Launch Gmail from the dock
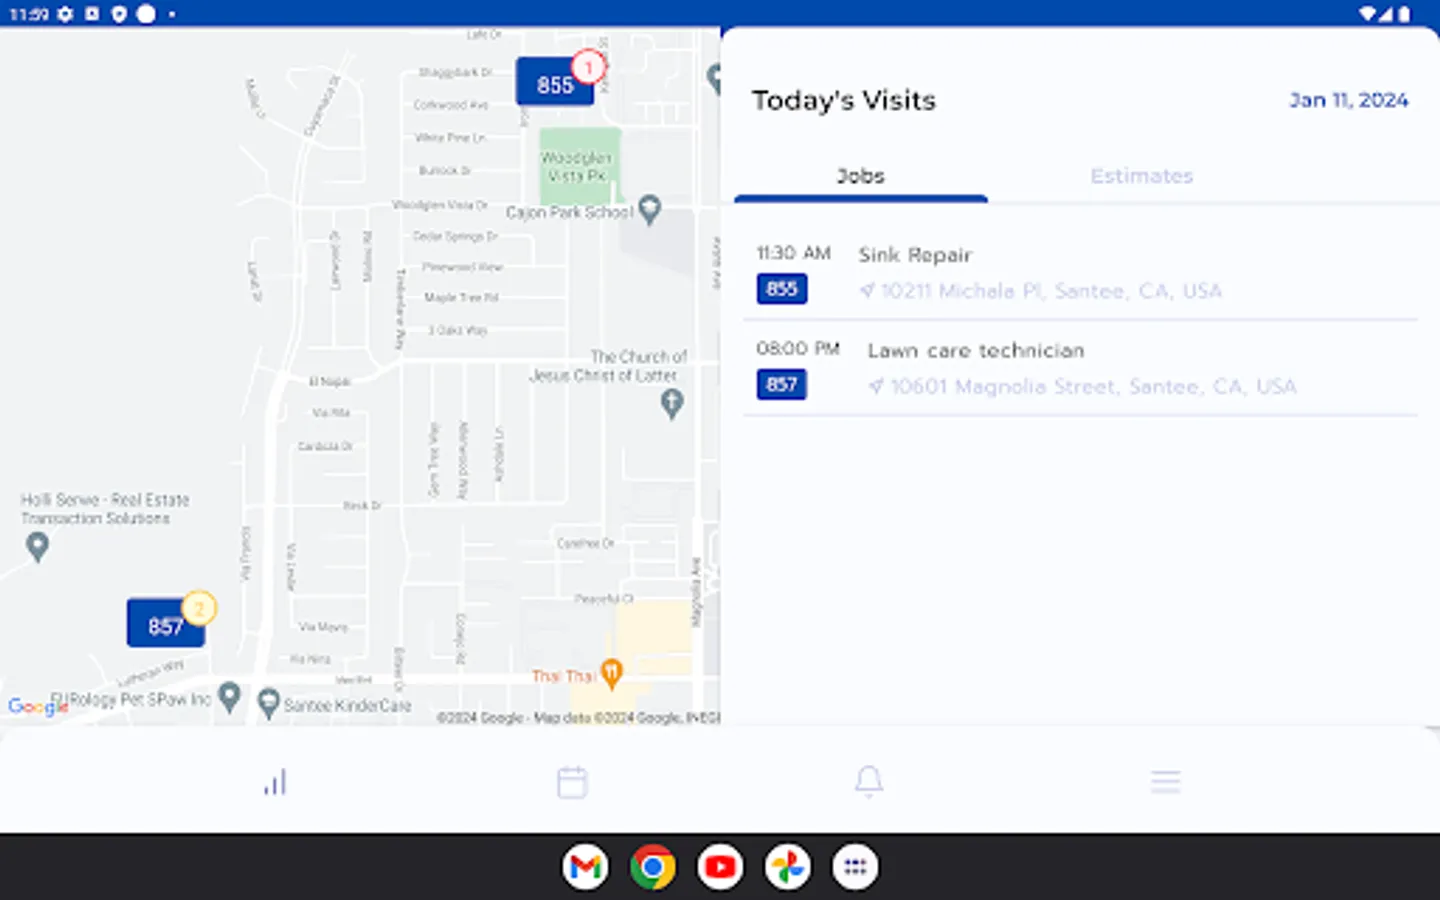This screenshot has height=900, width=1440. [x=585, y=866]
